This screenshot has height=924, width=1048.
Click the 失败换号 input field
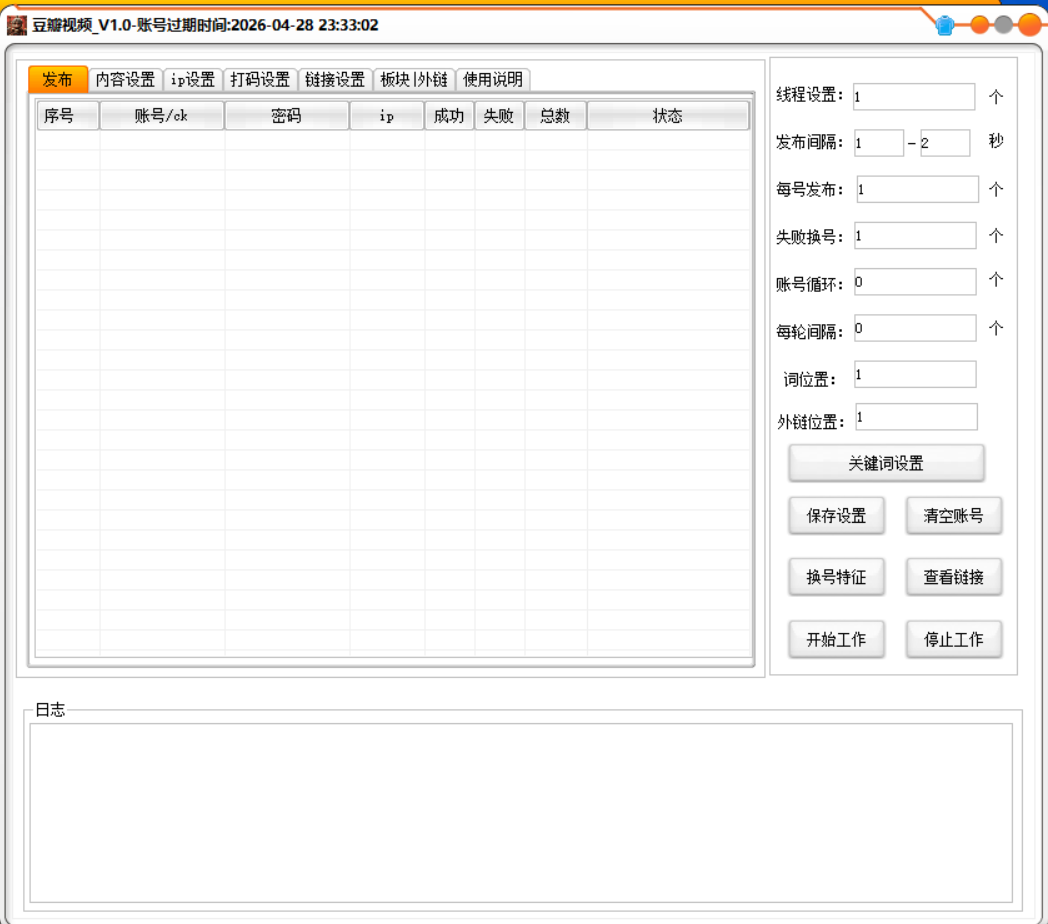click(x=915, y=235)
